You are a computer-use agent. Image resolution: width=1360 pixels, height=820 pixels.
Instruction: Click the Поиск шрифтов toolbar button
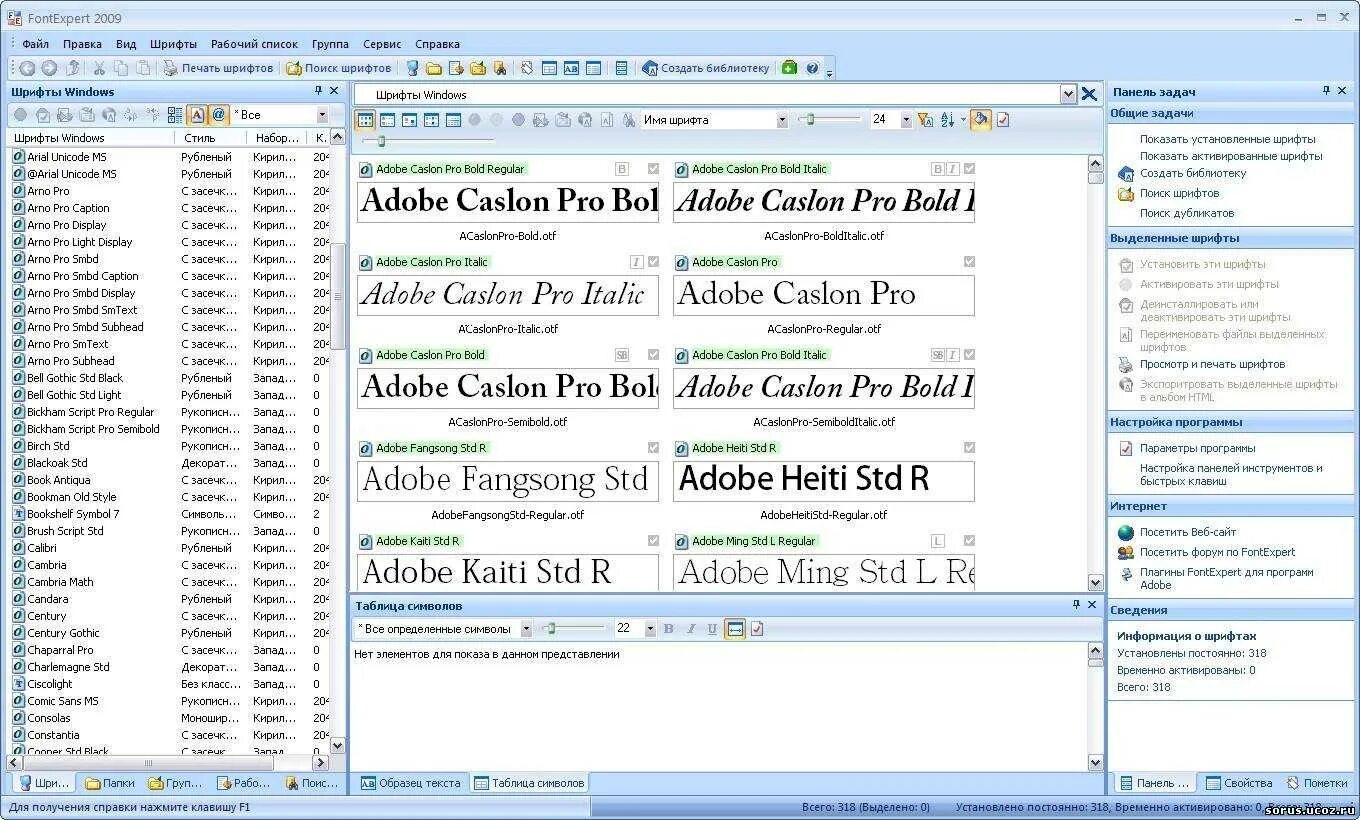(339, 68)
